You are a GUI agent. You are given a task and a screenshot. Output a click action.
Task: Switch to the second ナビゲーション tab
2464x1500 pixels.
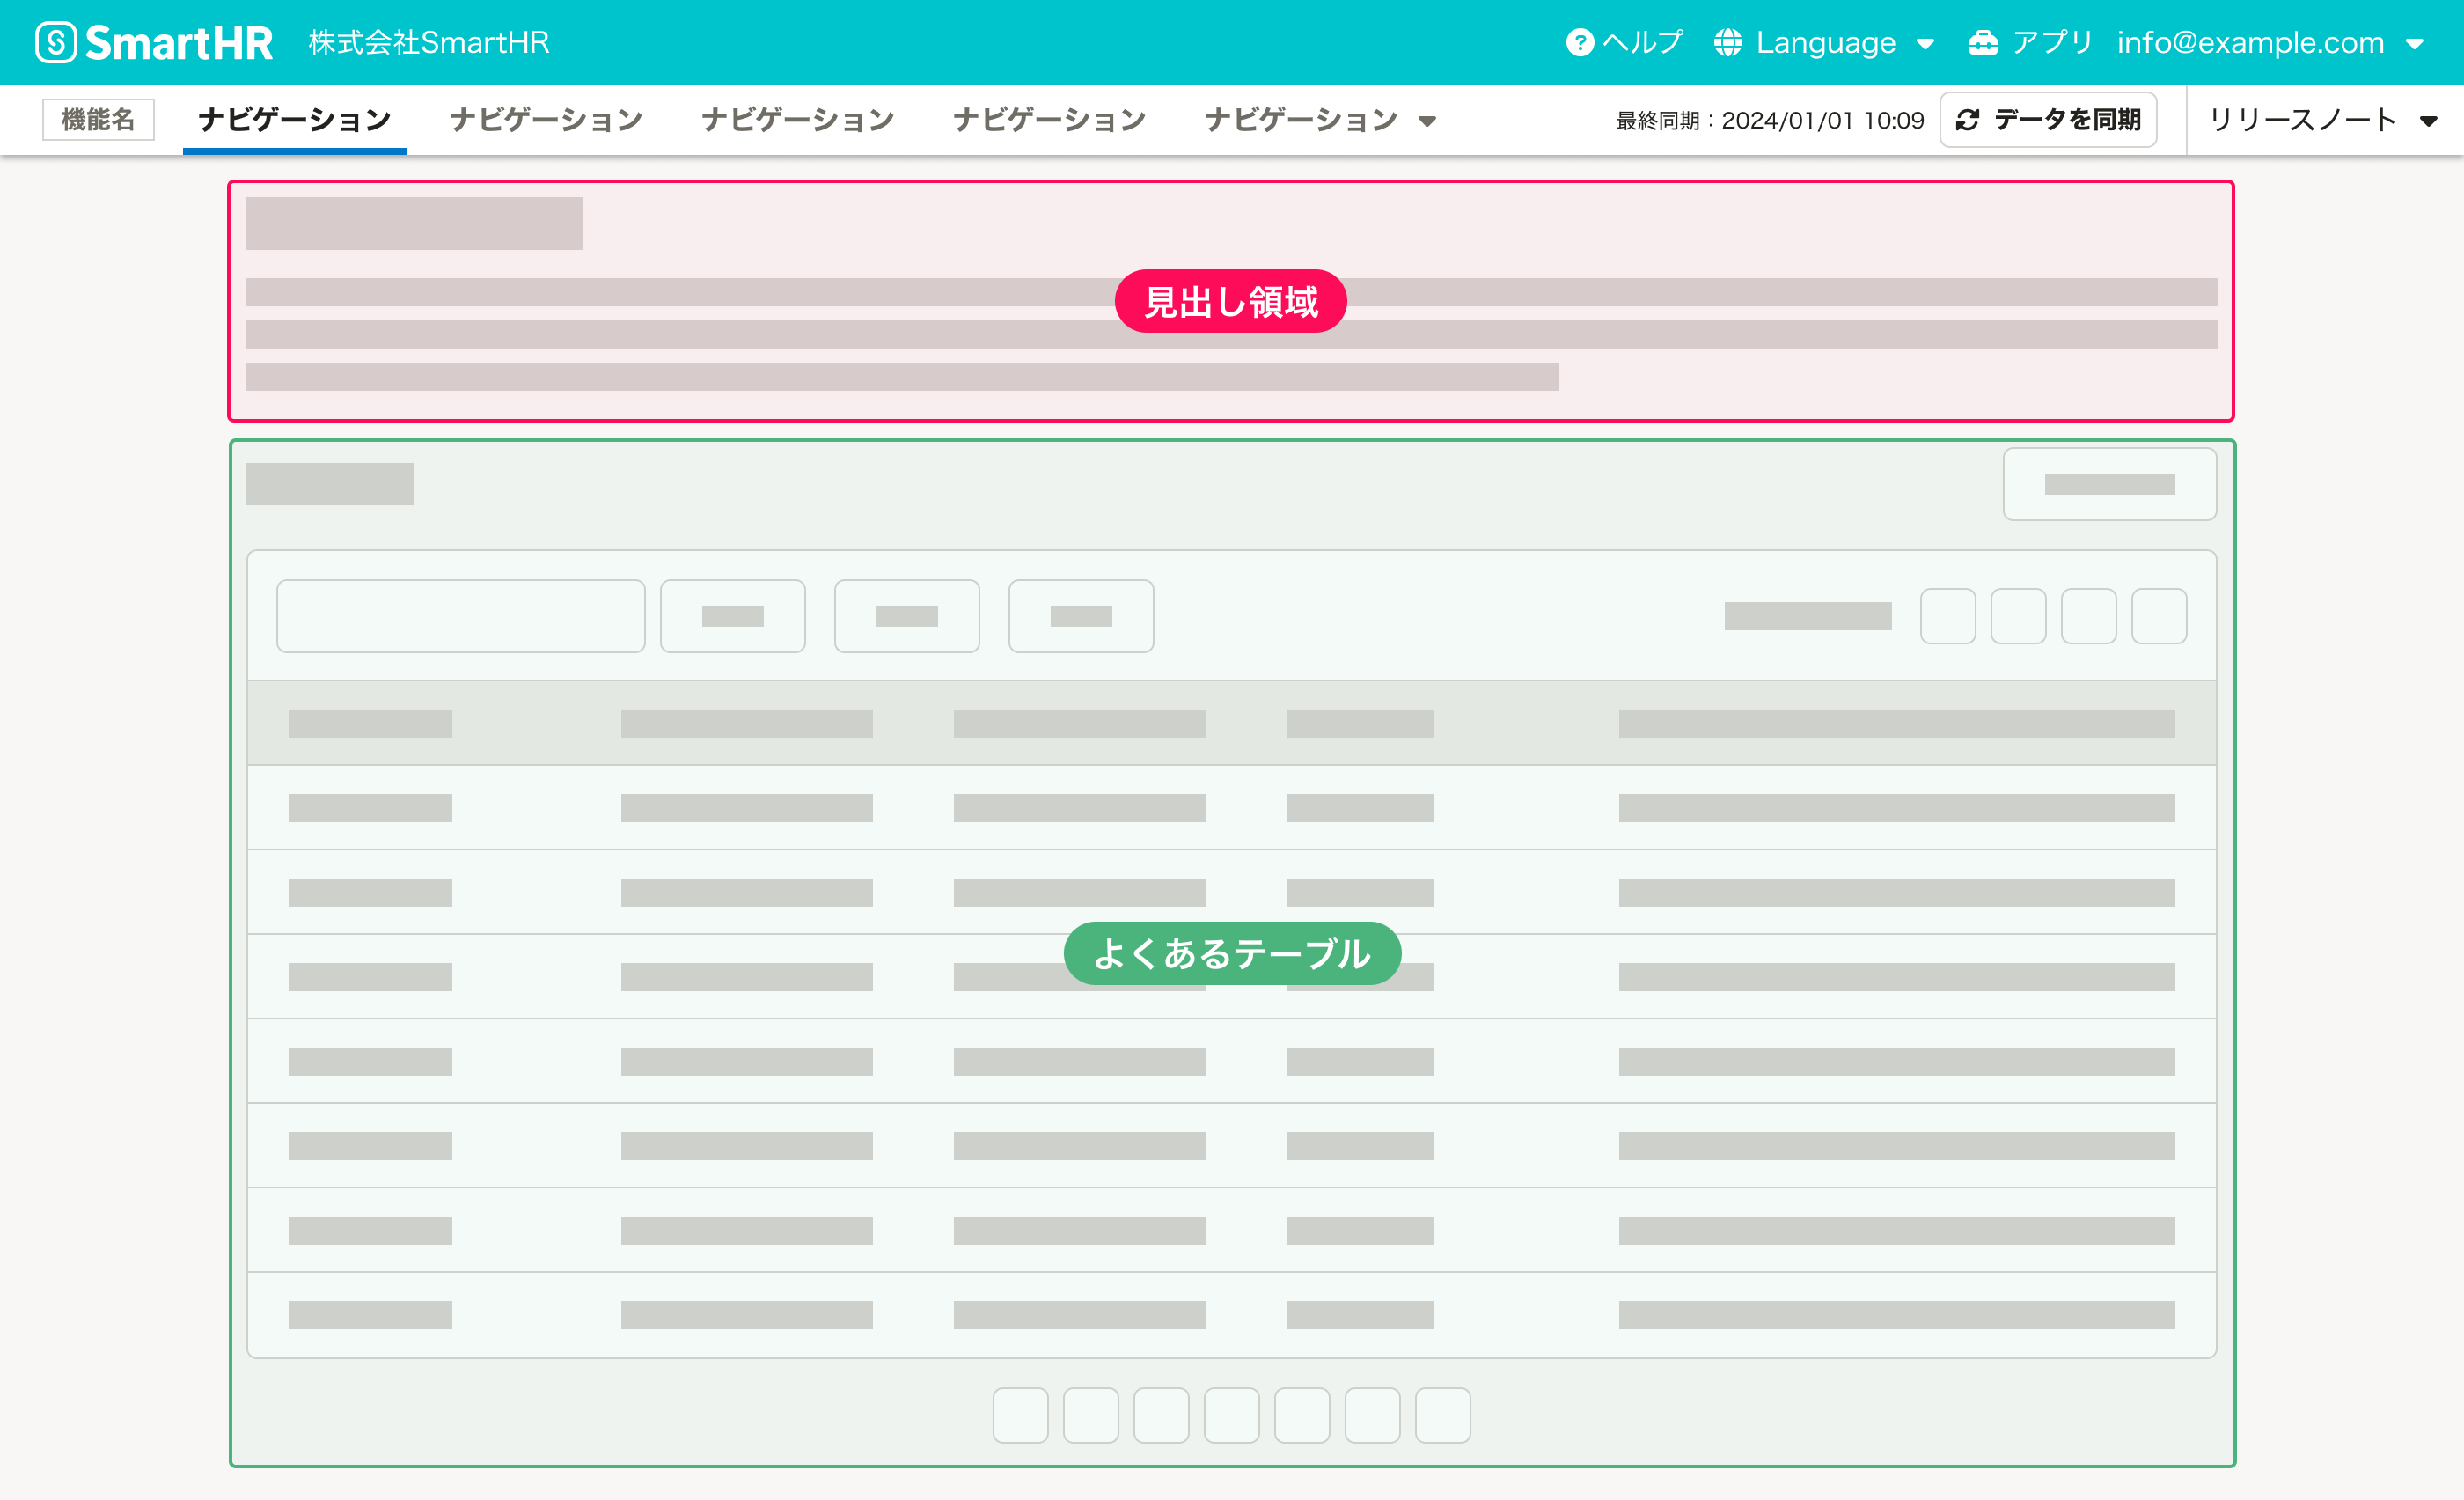click(546, 120)
